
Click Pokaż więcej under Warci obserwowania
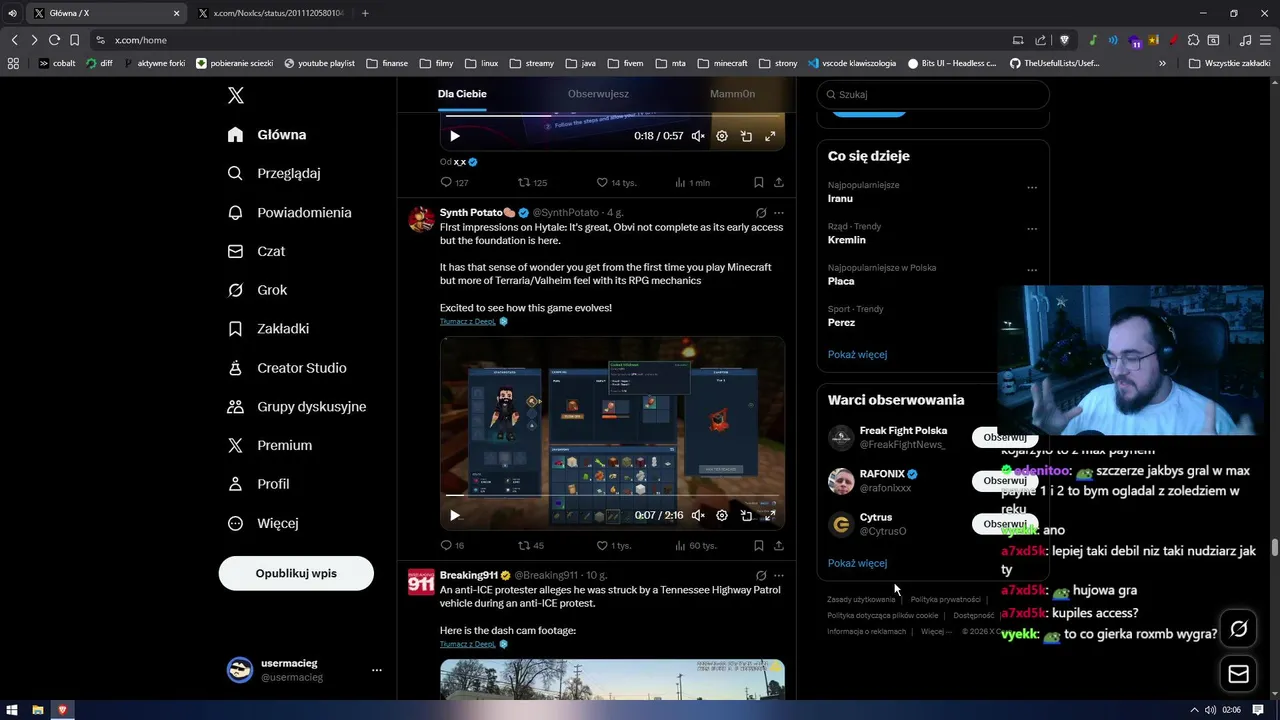857,563
